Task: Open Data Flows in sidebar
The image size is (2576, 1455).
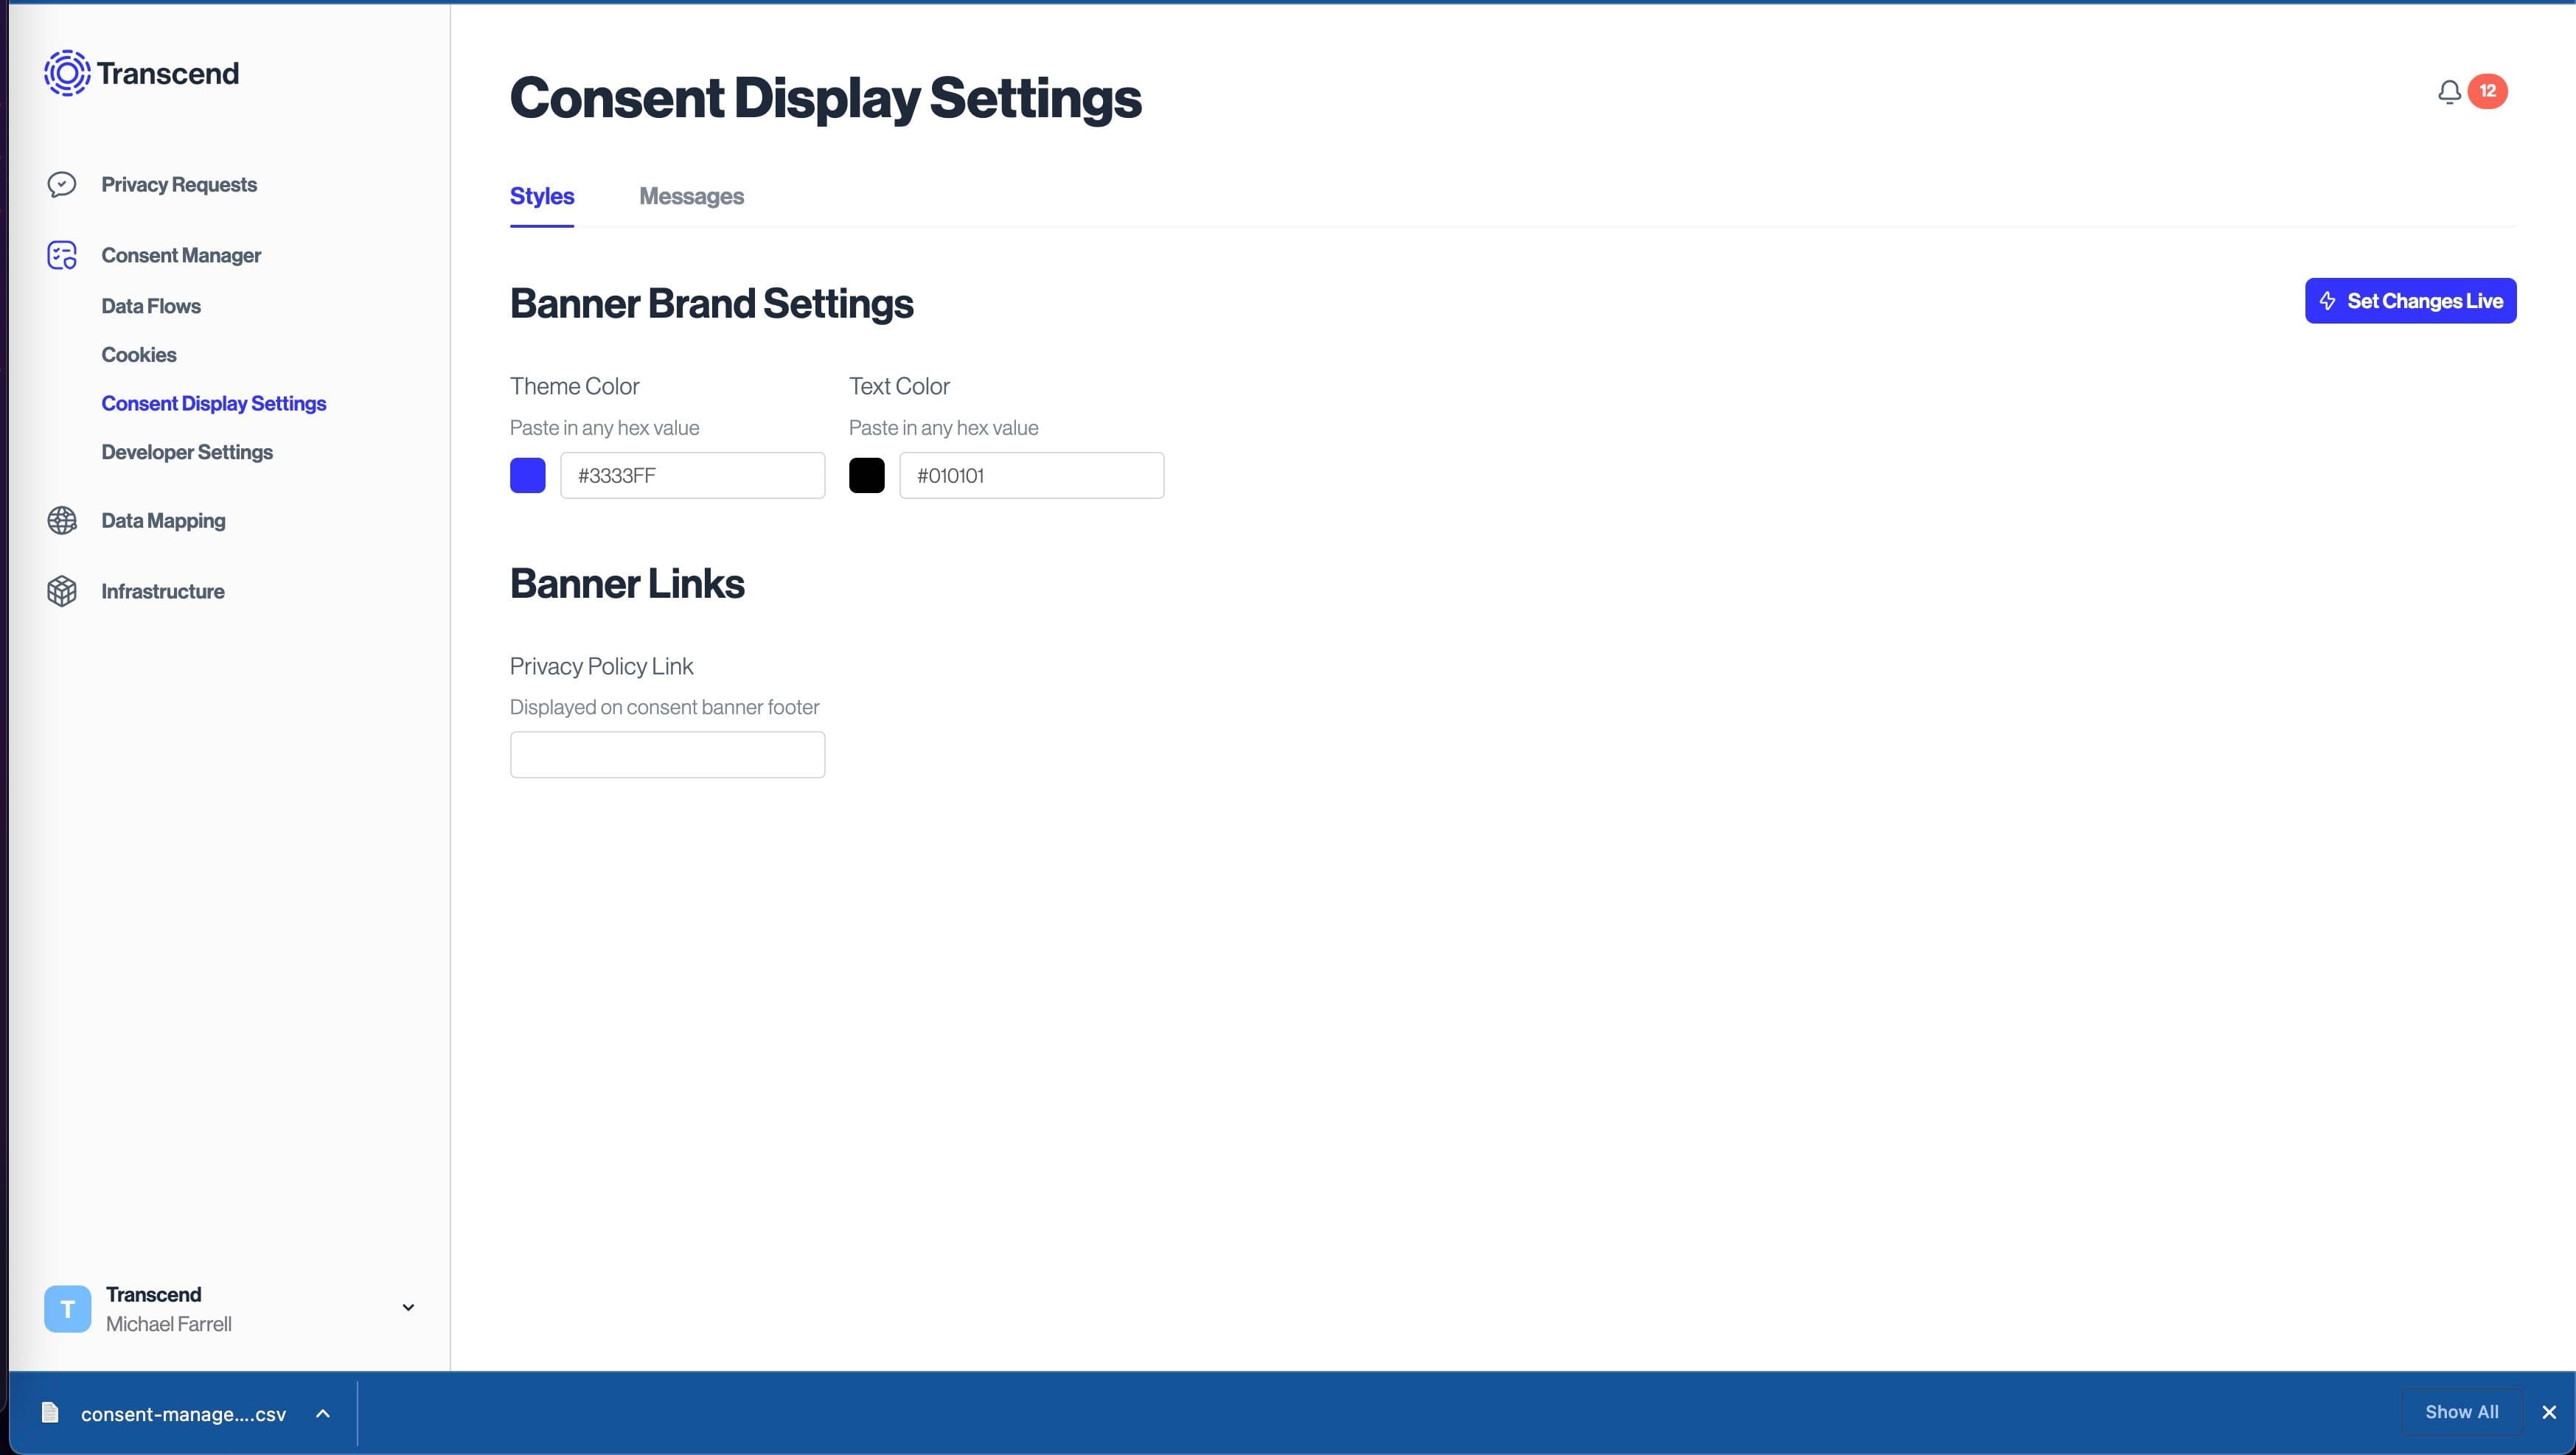Action: tap(151, 306)
